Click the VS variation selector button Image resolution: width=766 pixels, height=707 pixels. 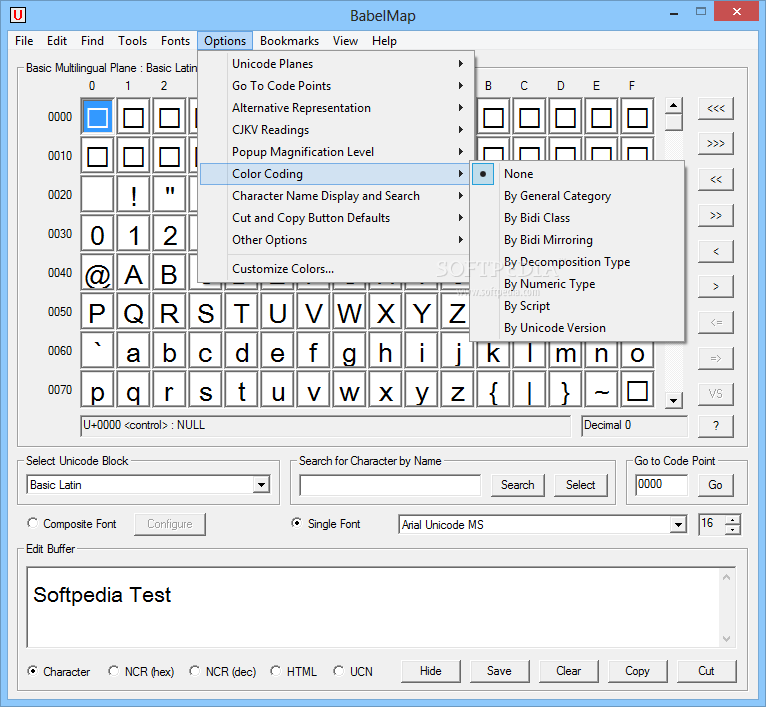click(716, 394)
